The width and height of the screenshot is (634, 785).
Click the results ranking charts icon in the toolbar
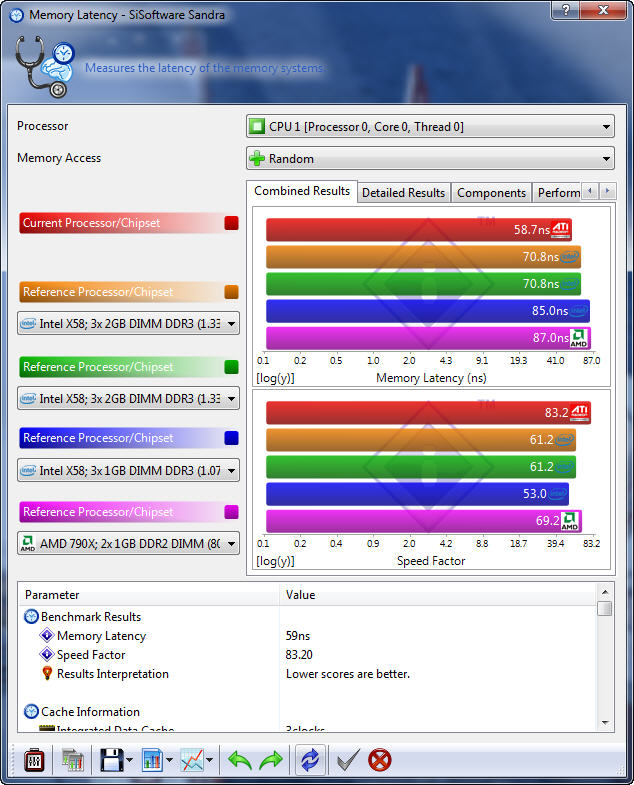(x=73, y=760)
